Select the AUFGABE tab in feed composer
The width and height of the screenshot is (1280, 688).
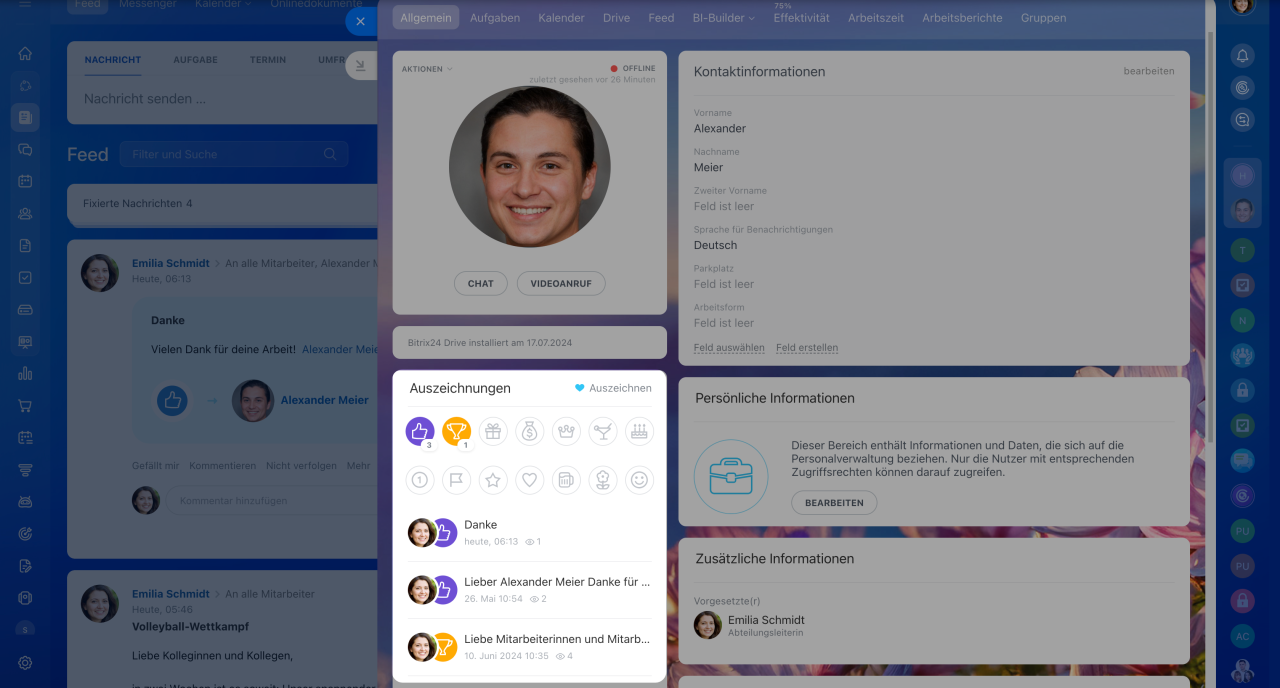coord(195,60)
